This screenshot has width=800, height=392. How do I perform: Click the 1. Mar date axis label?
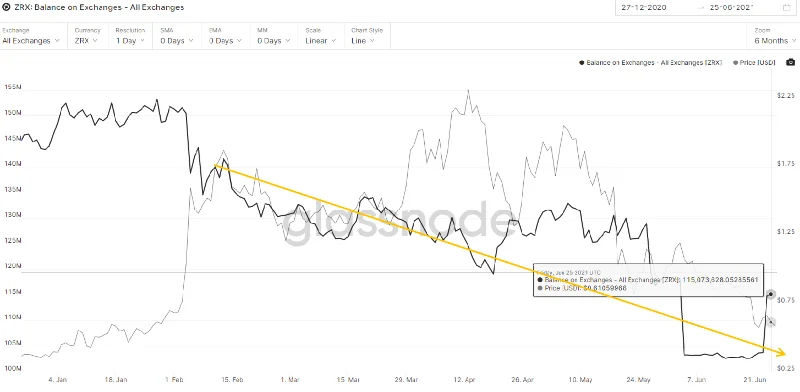290,380
